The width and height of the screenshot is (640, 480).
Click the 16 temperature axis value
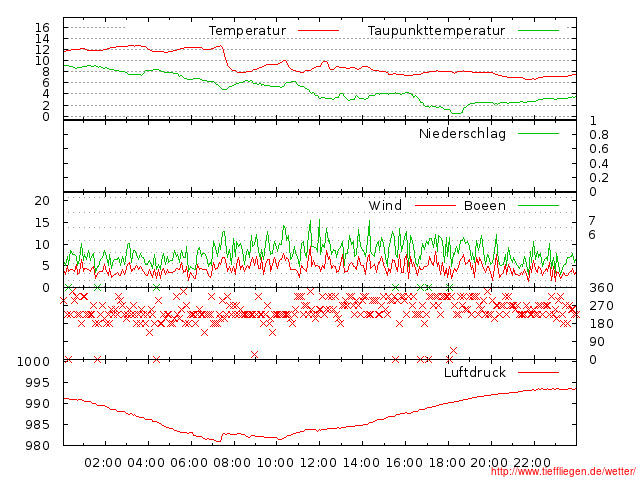pos(42,28)
